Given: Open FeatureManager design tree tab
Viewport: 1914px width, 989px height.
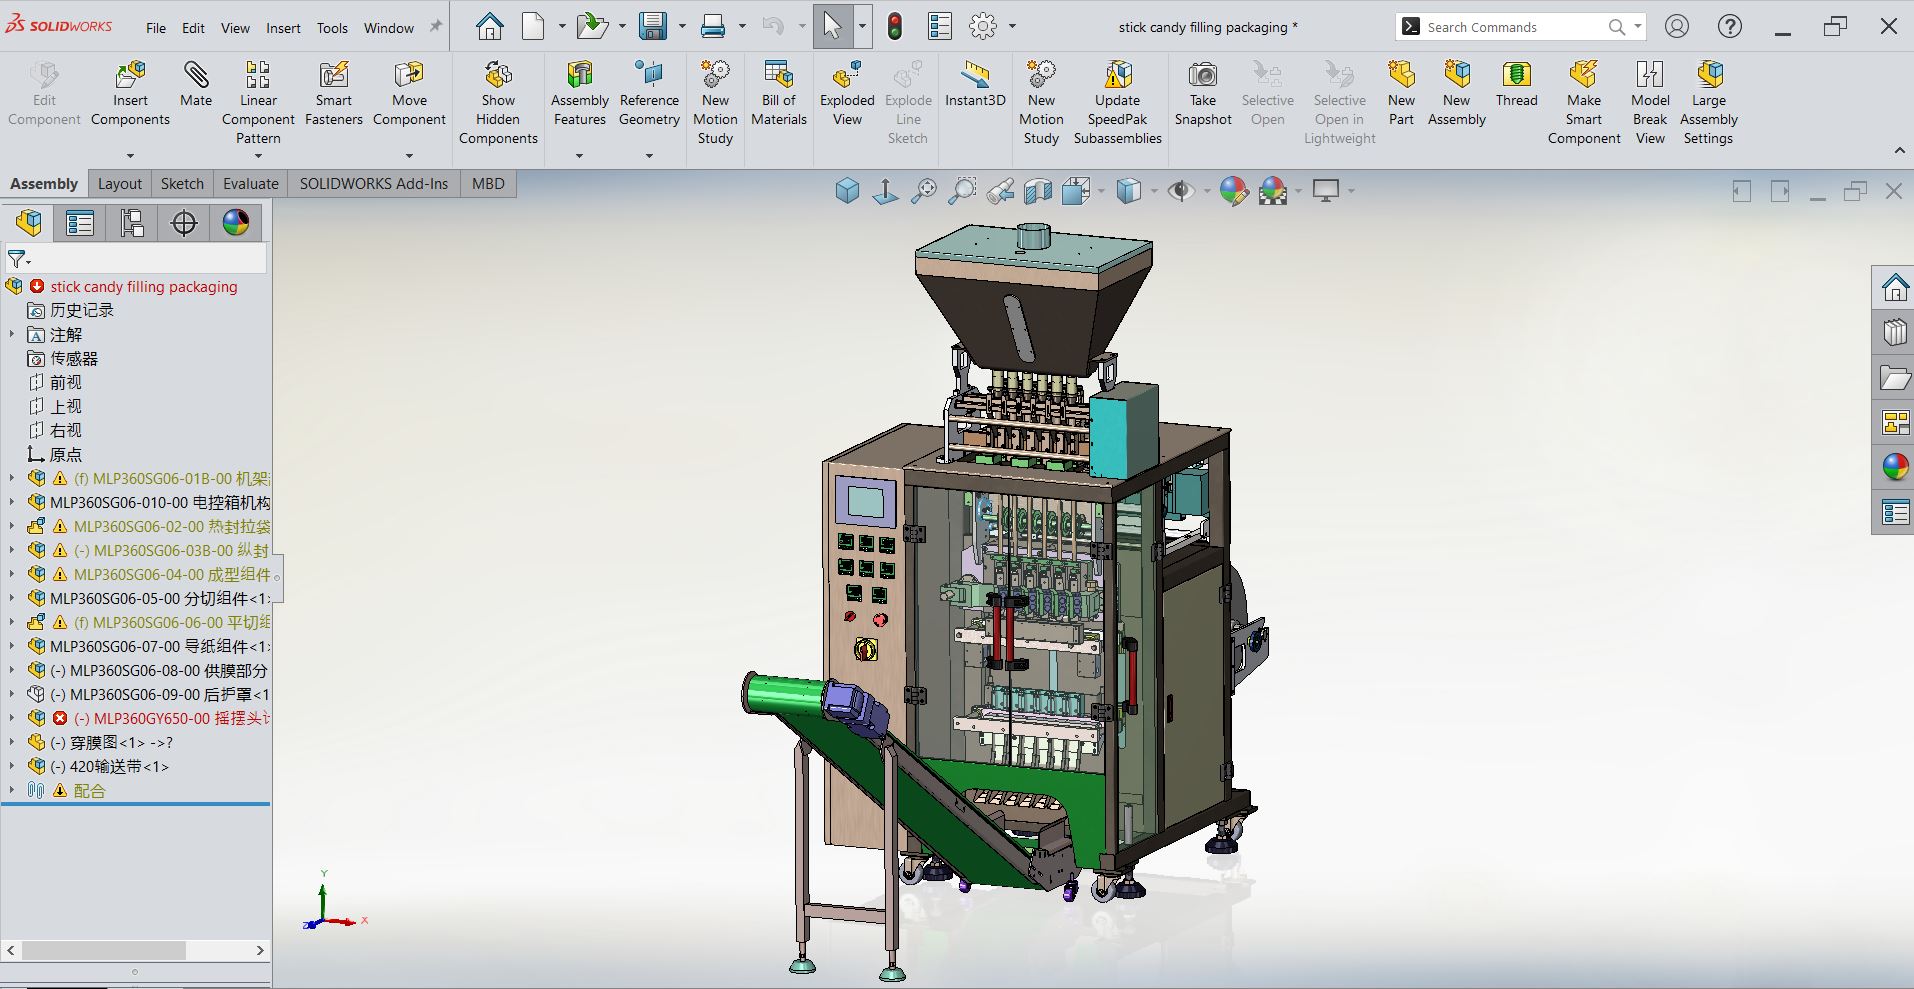Looking at the screenshot, I should pos(29,222).
